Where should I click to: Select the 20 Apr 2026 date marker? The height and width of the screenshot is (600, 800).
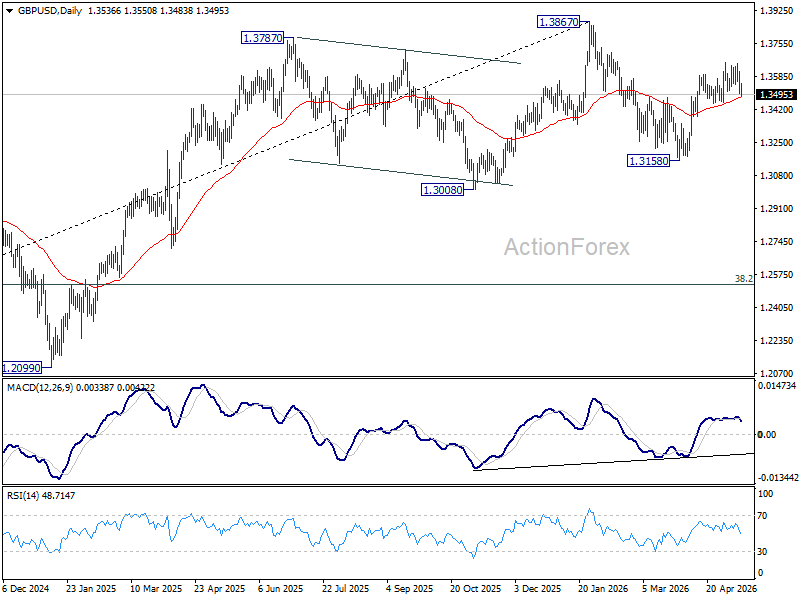point(731,588)
